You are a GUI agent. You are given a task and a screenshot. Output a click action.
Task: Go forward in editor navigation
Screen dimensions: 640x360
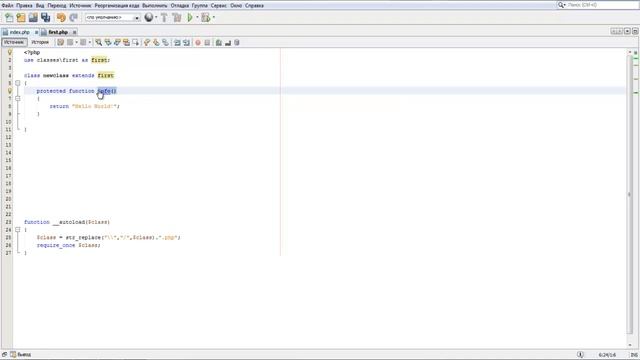click(x=83, y=42)
